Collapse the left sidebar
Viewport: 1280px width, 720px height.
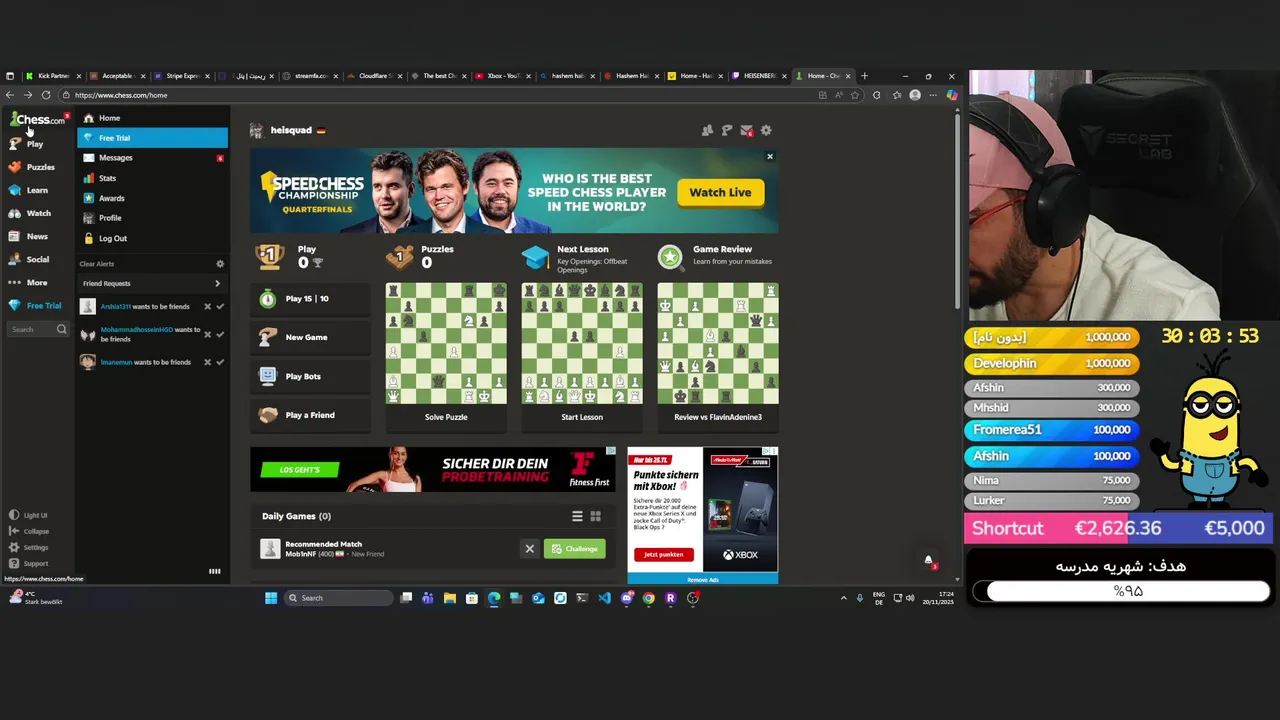pyautogui.click(x=29, y=531)
